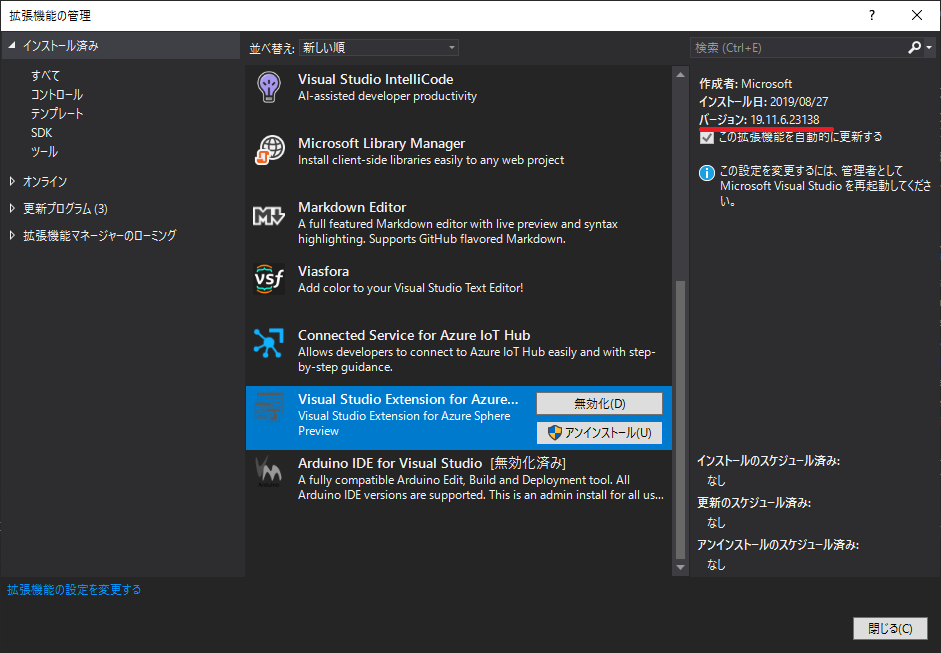Click the インストールのスケジュール済み label

click(x=768, y=461)
